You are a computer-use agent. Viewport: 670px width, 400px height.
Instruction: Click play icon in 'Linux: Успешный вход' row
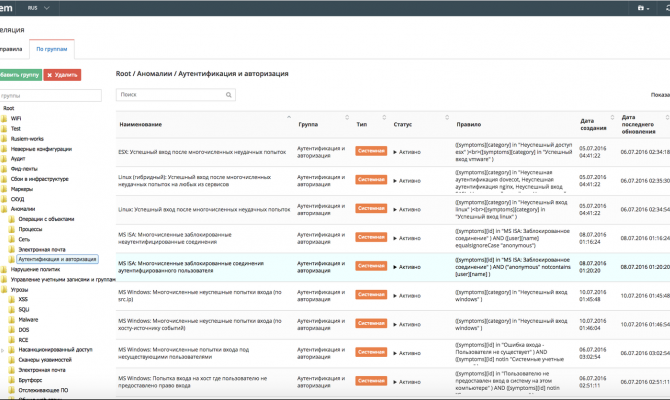[395, 209]
